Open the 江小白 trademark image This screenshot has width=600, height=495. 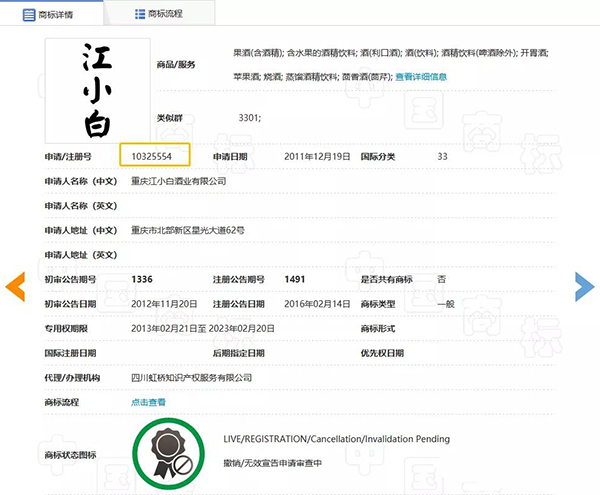click(x=98, y=91)
